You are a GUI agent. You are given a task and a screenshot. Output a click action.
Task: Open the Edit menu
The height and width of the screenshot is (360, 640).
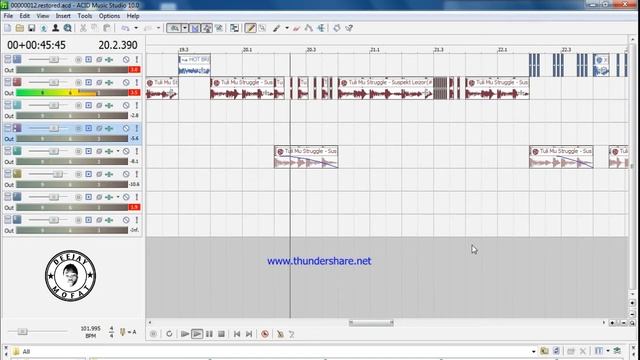click(24, 16)
